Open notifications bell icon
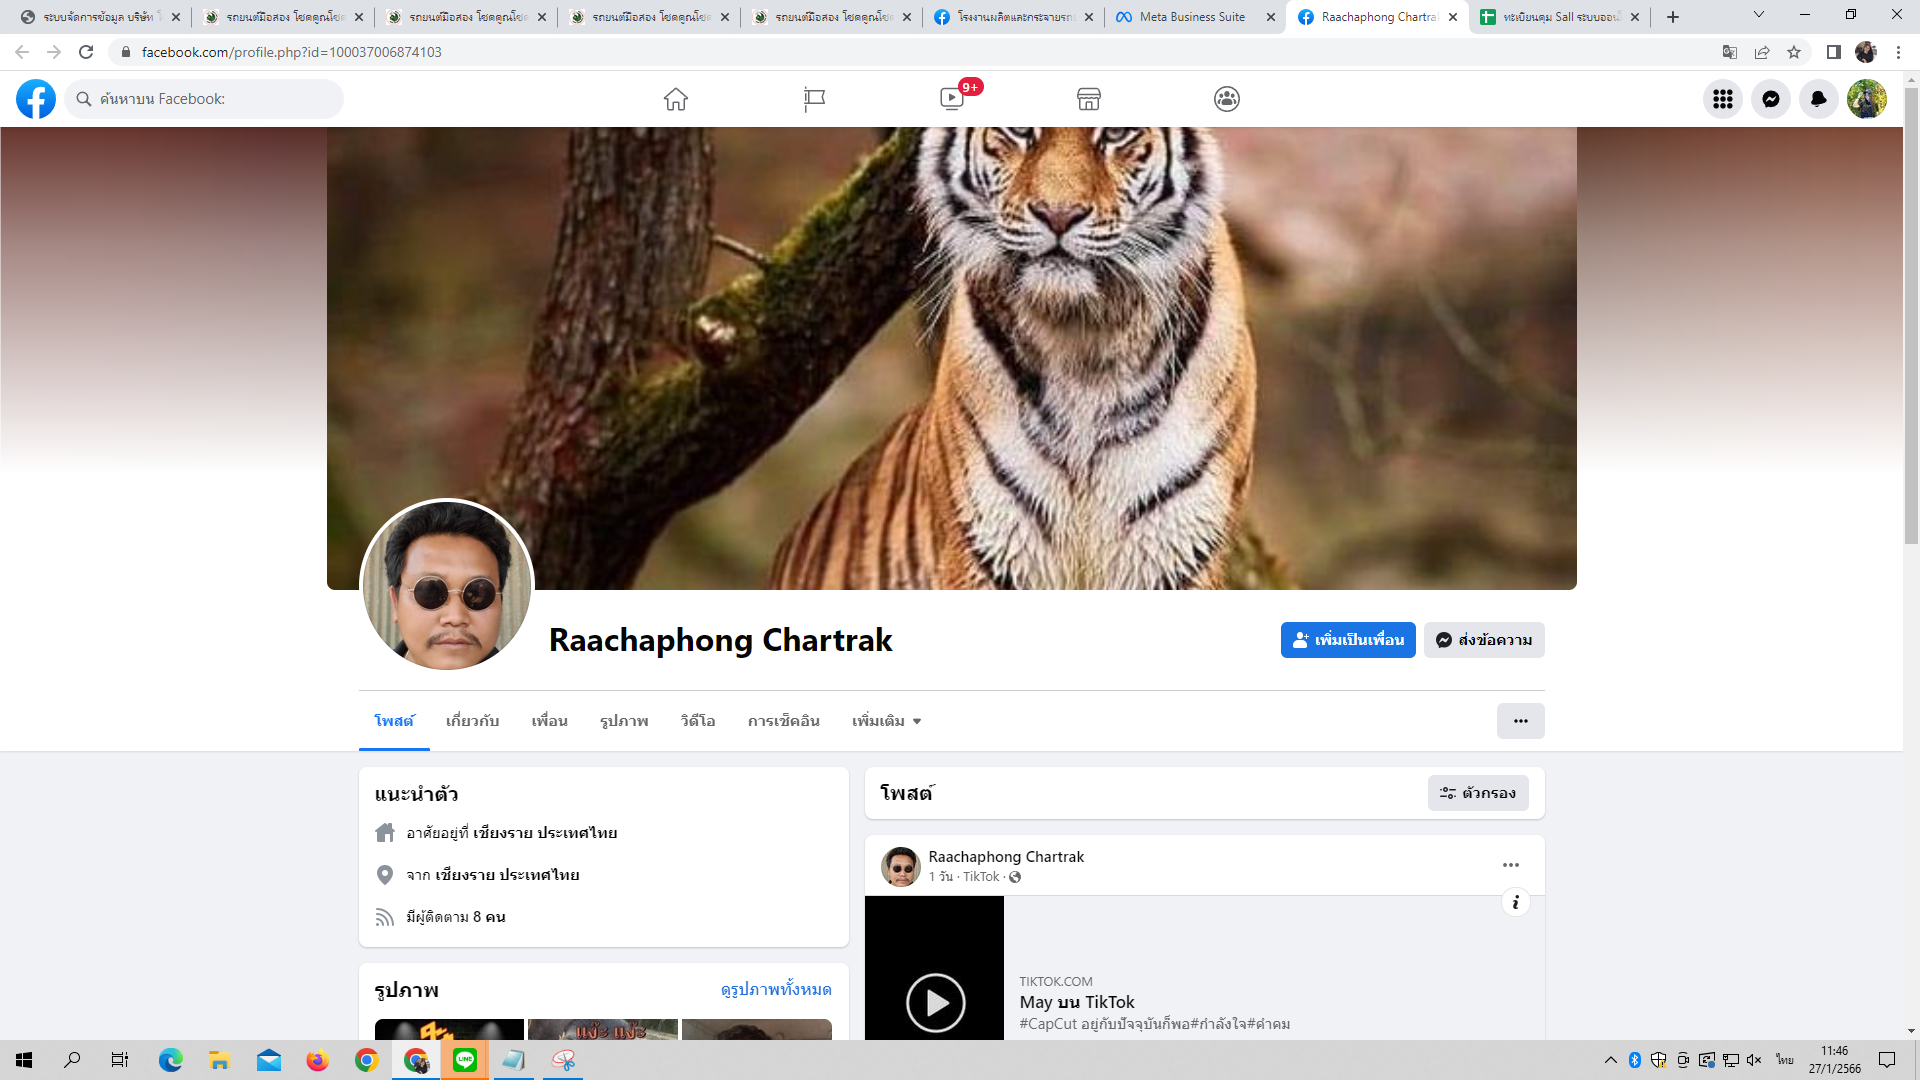The image size is (1920, 1080). pyautogui.click(x=1818, y=99)
